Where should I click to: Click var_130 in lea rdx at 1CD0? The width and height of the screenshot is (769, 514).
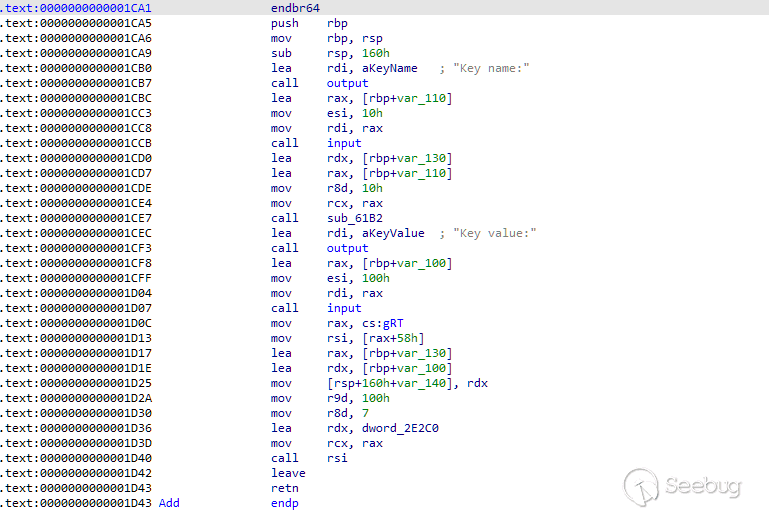pos(421,158)
